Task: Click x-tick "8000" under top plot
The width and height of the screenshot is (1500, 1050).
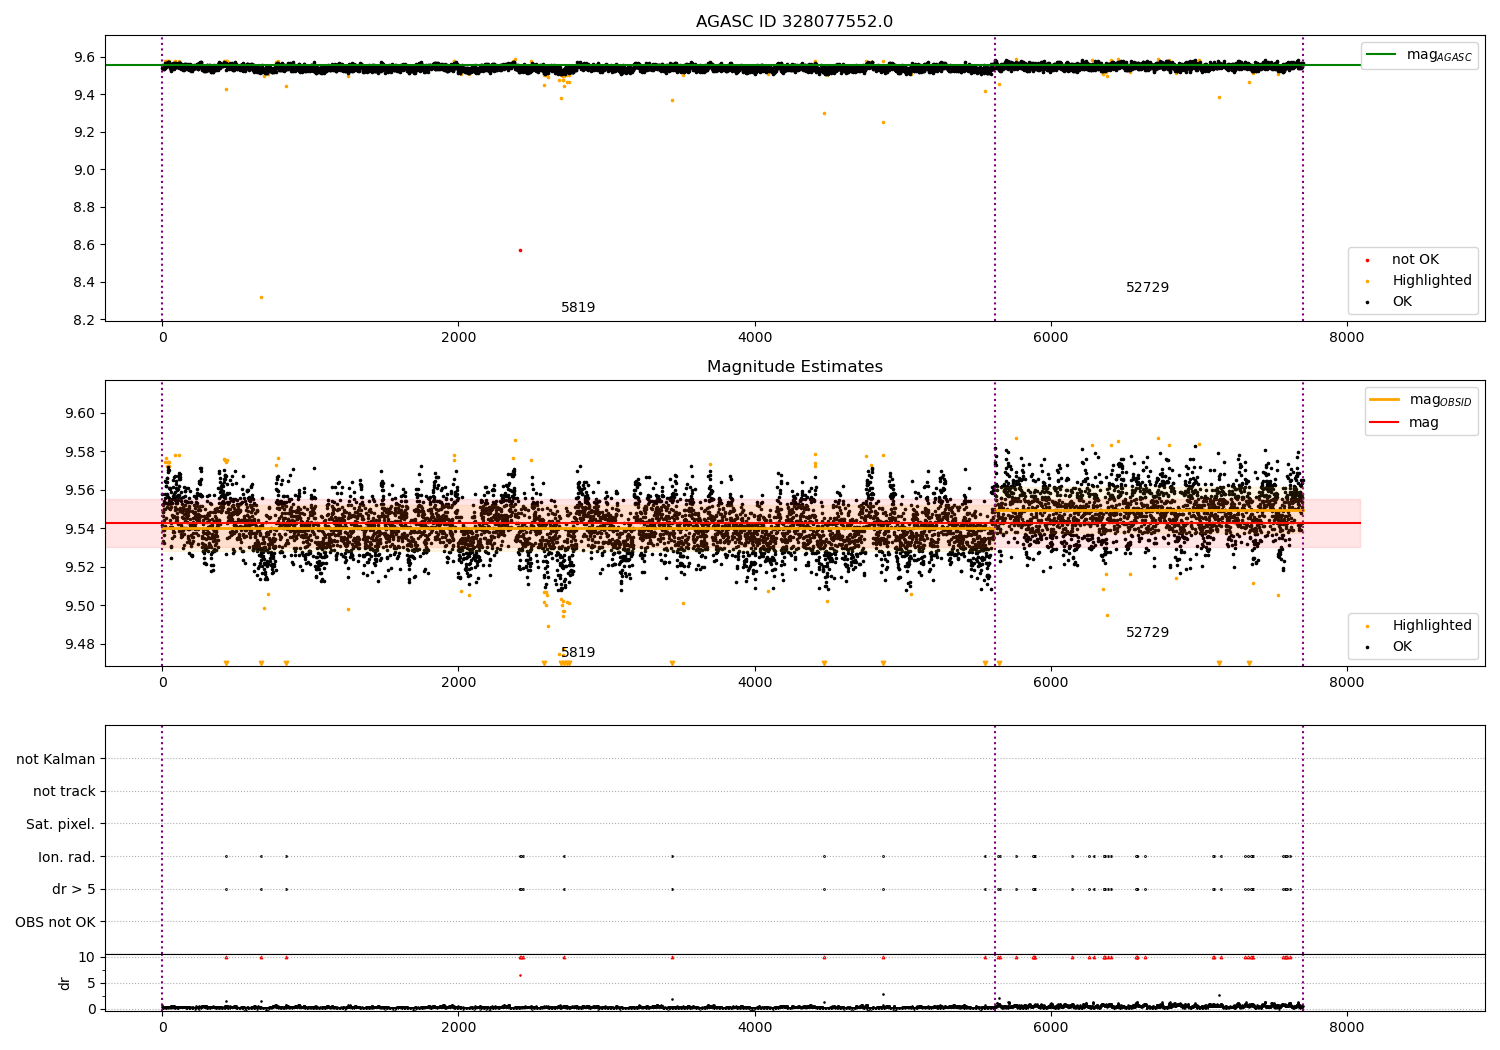Action: (x=1347, y=338)
